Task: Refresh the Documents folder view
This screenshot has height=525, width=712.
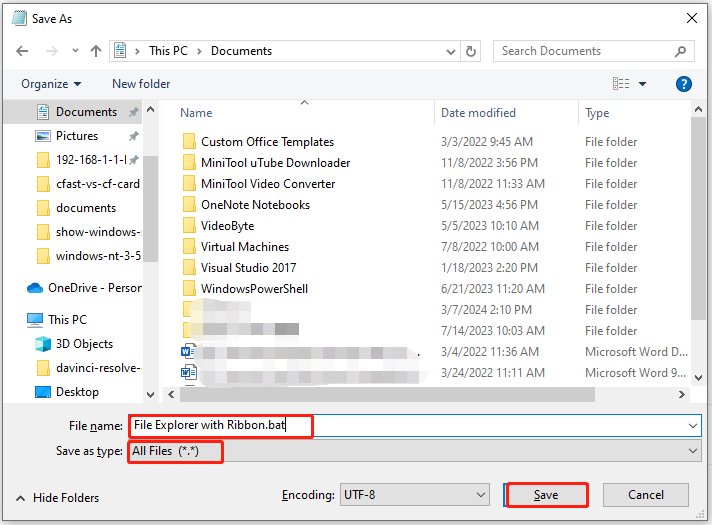Action: [x=471, y=51]
